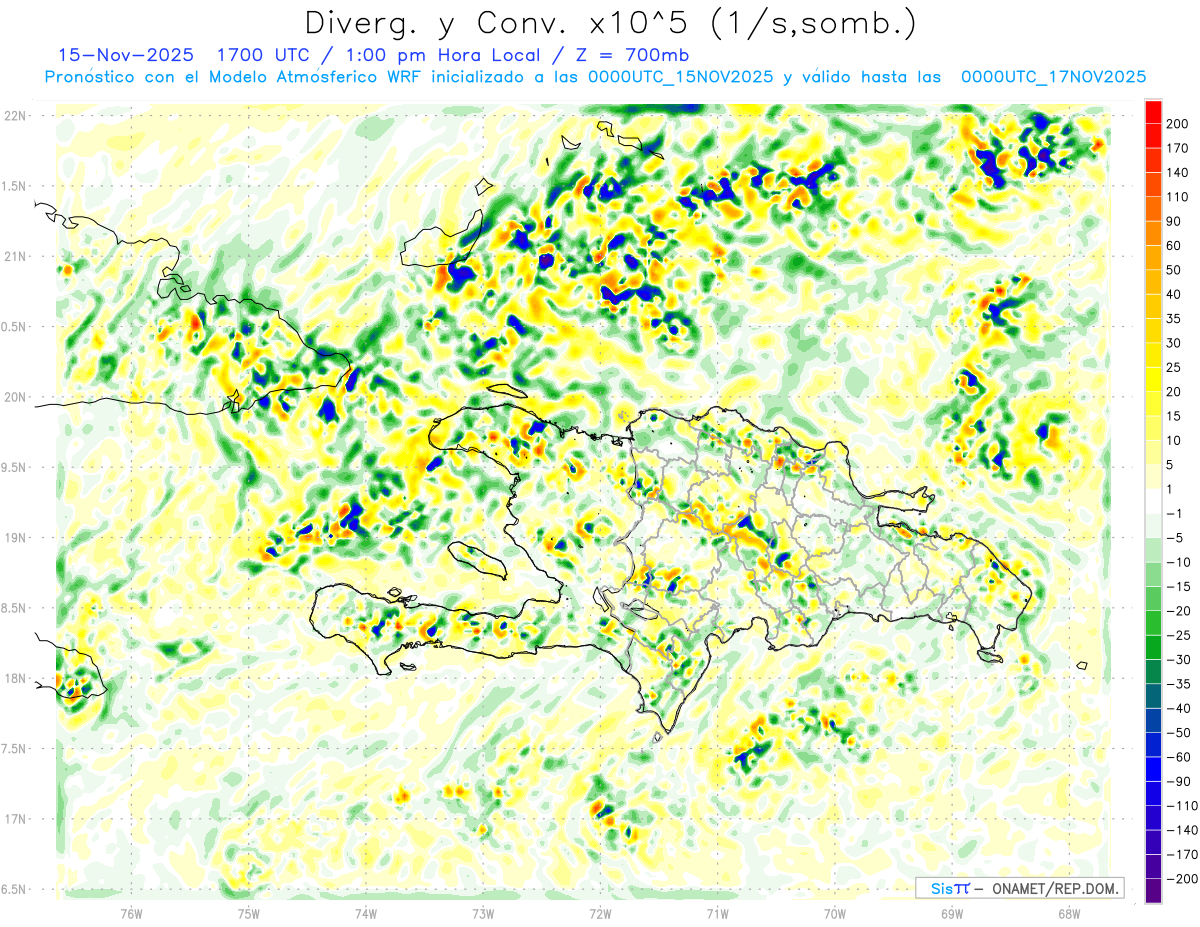Click the 17N latitude label
Screen dimensions: 1200x927
click(x=16, y=819)
